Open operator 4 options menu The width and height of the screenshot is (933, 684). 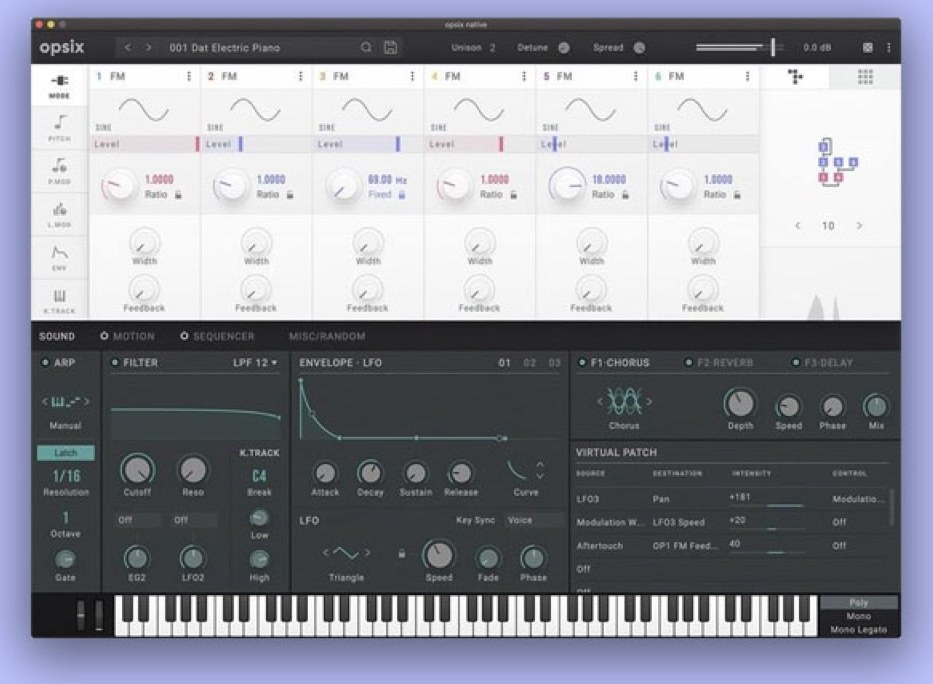(x=524, y=76)
